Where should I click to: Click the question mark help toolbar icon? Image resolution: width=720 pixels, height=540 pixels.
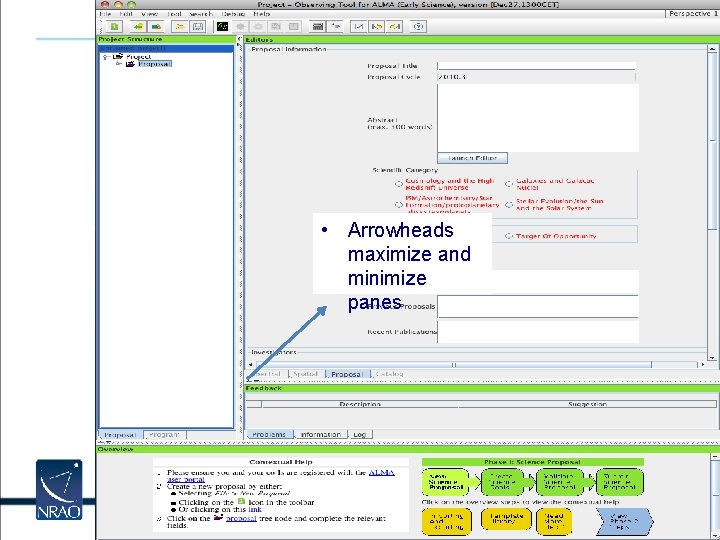tap(418, 27)
